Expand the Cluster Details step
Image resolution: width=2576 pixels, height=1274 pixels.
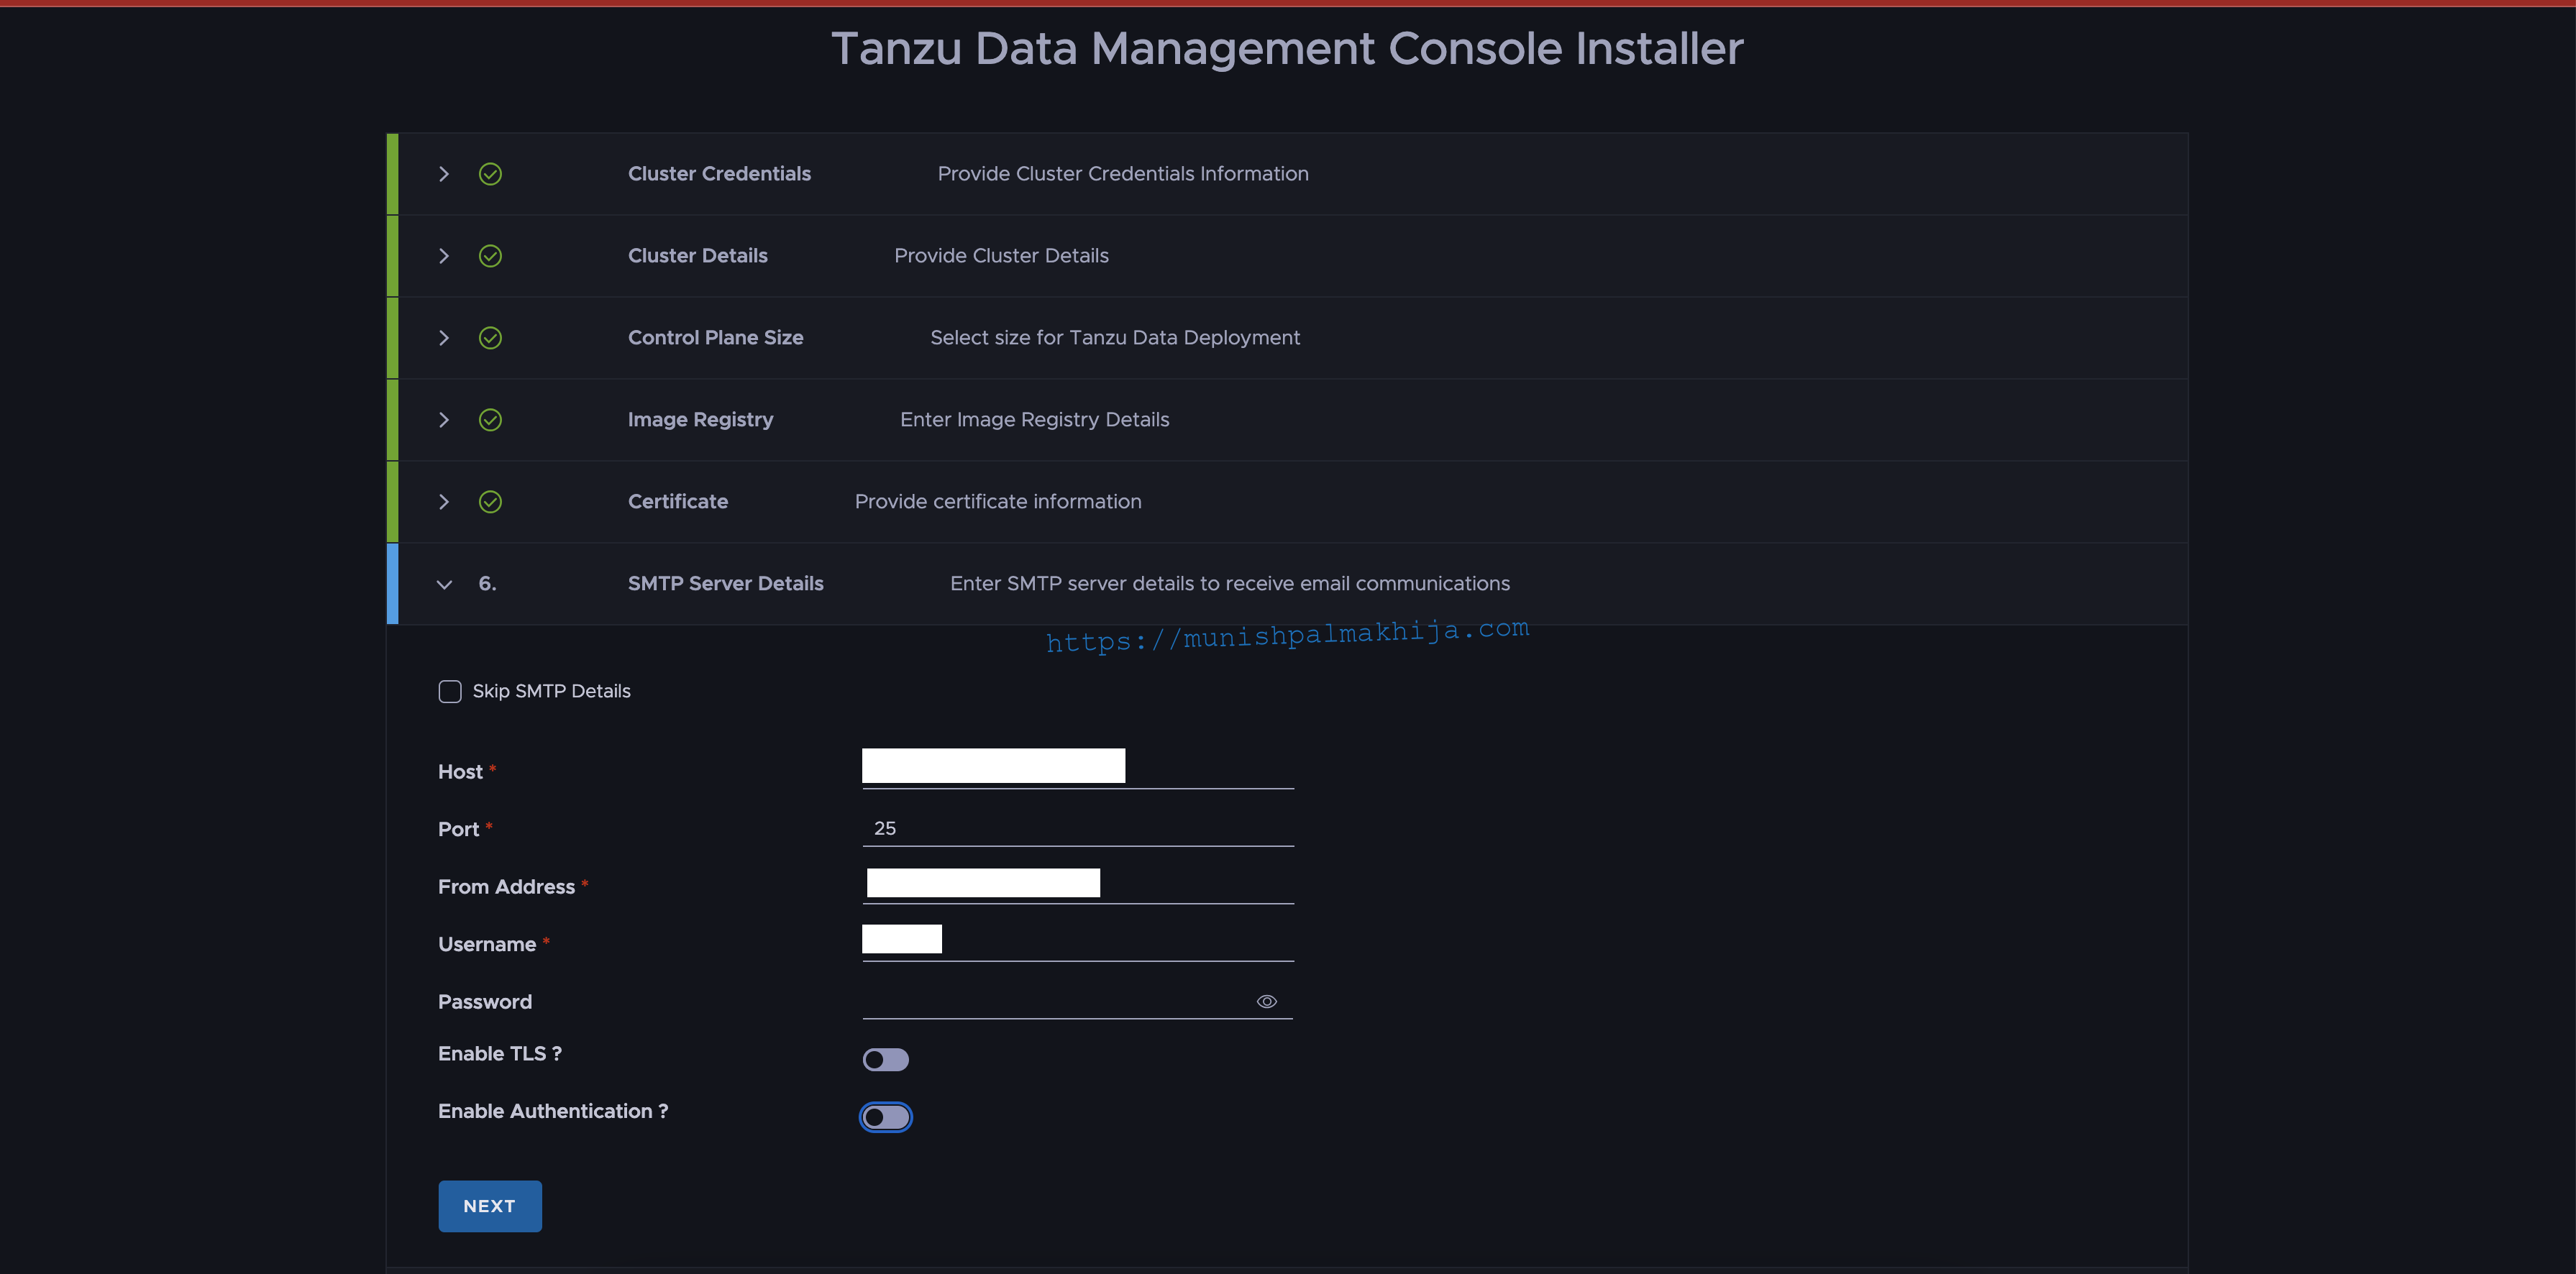444,256
